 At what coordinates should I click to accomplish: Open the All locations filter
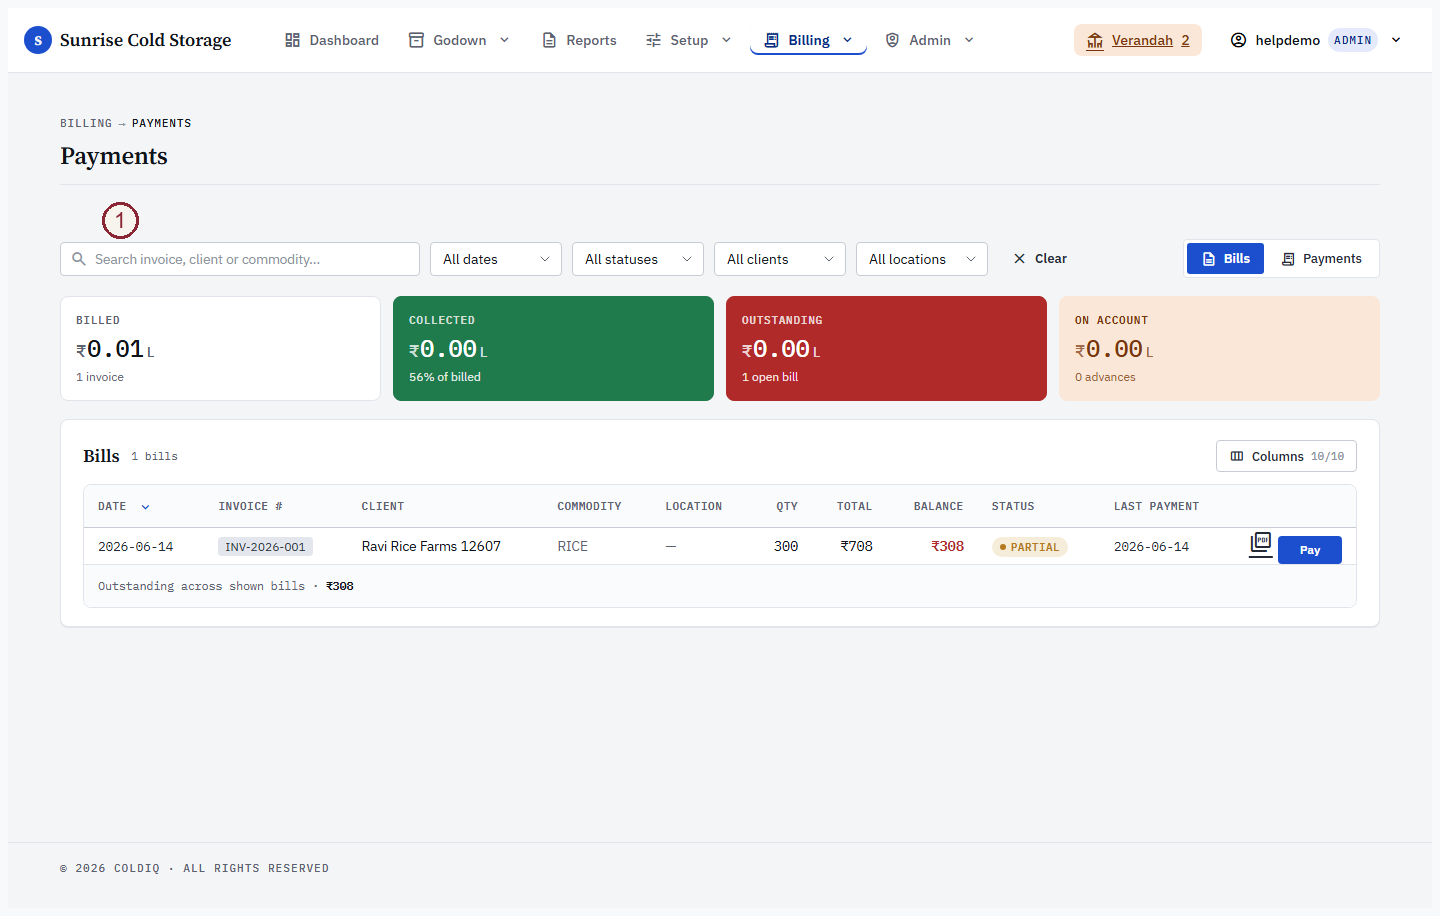(x=922, y=259)
